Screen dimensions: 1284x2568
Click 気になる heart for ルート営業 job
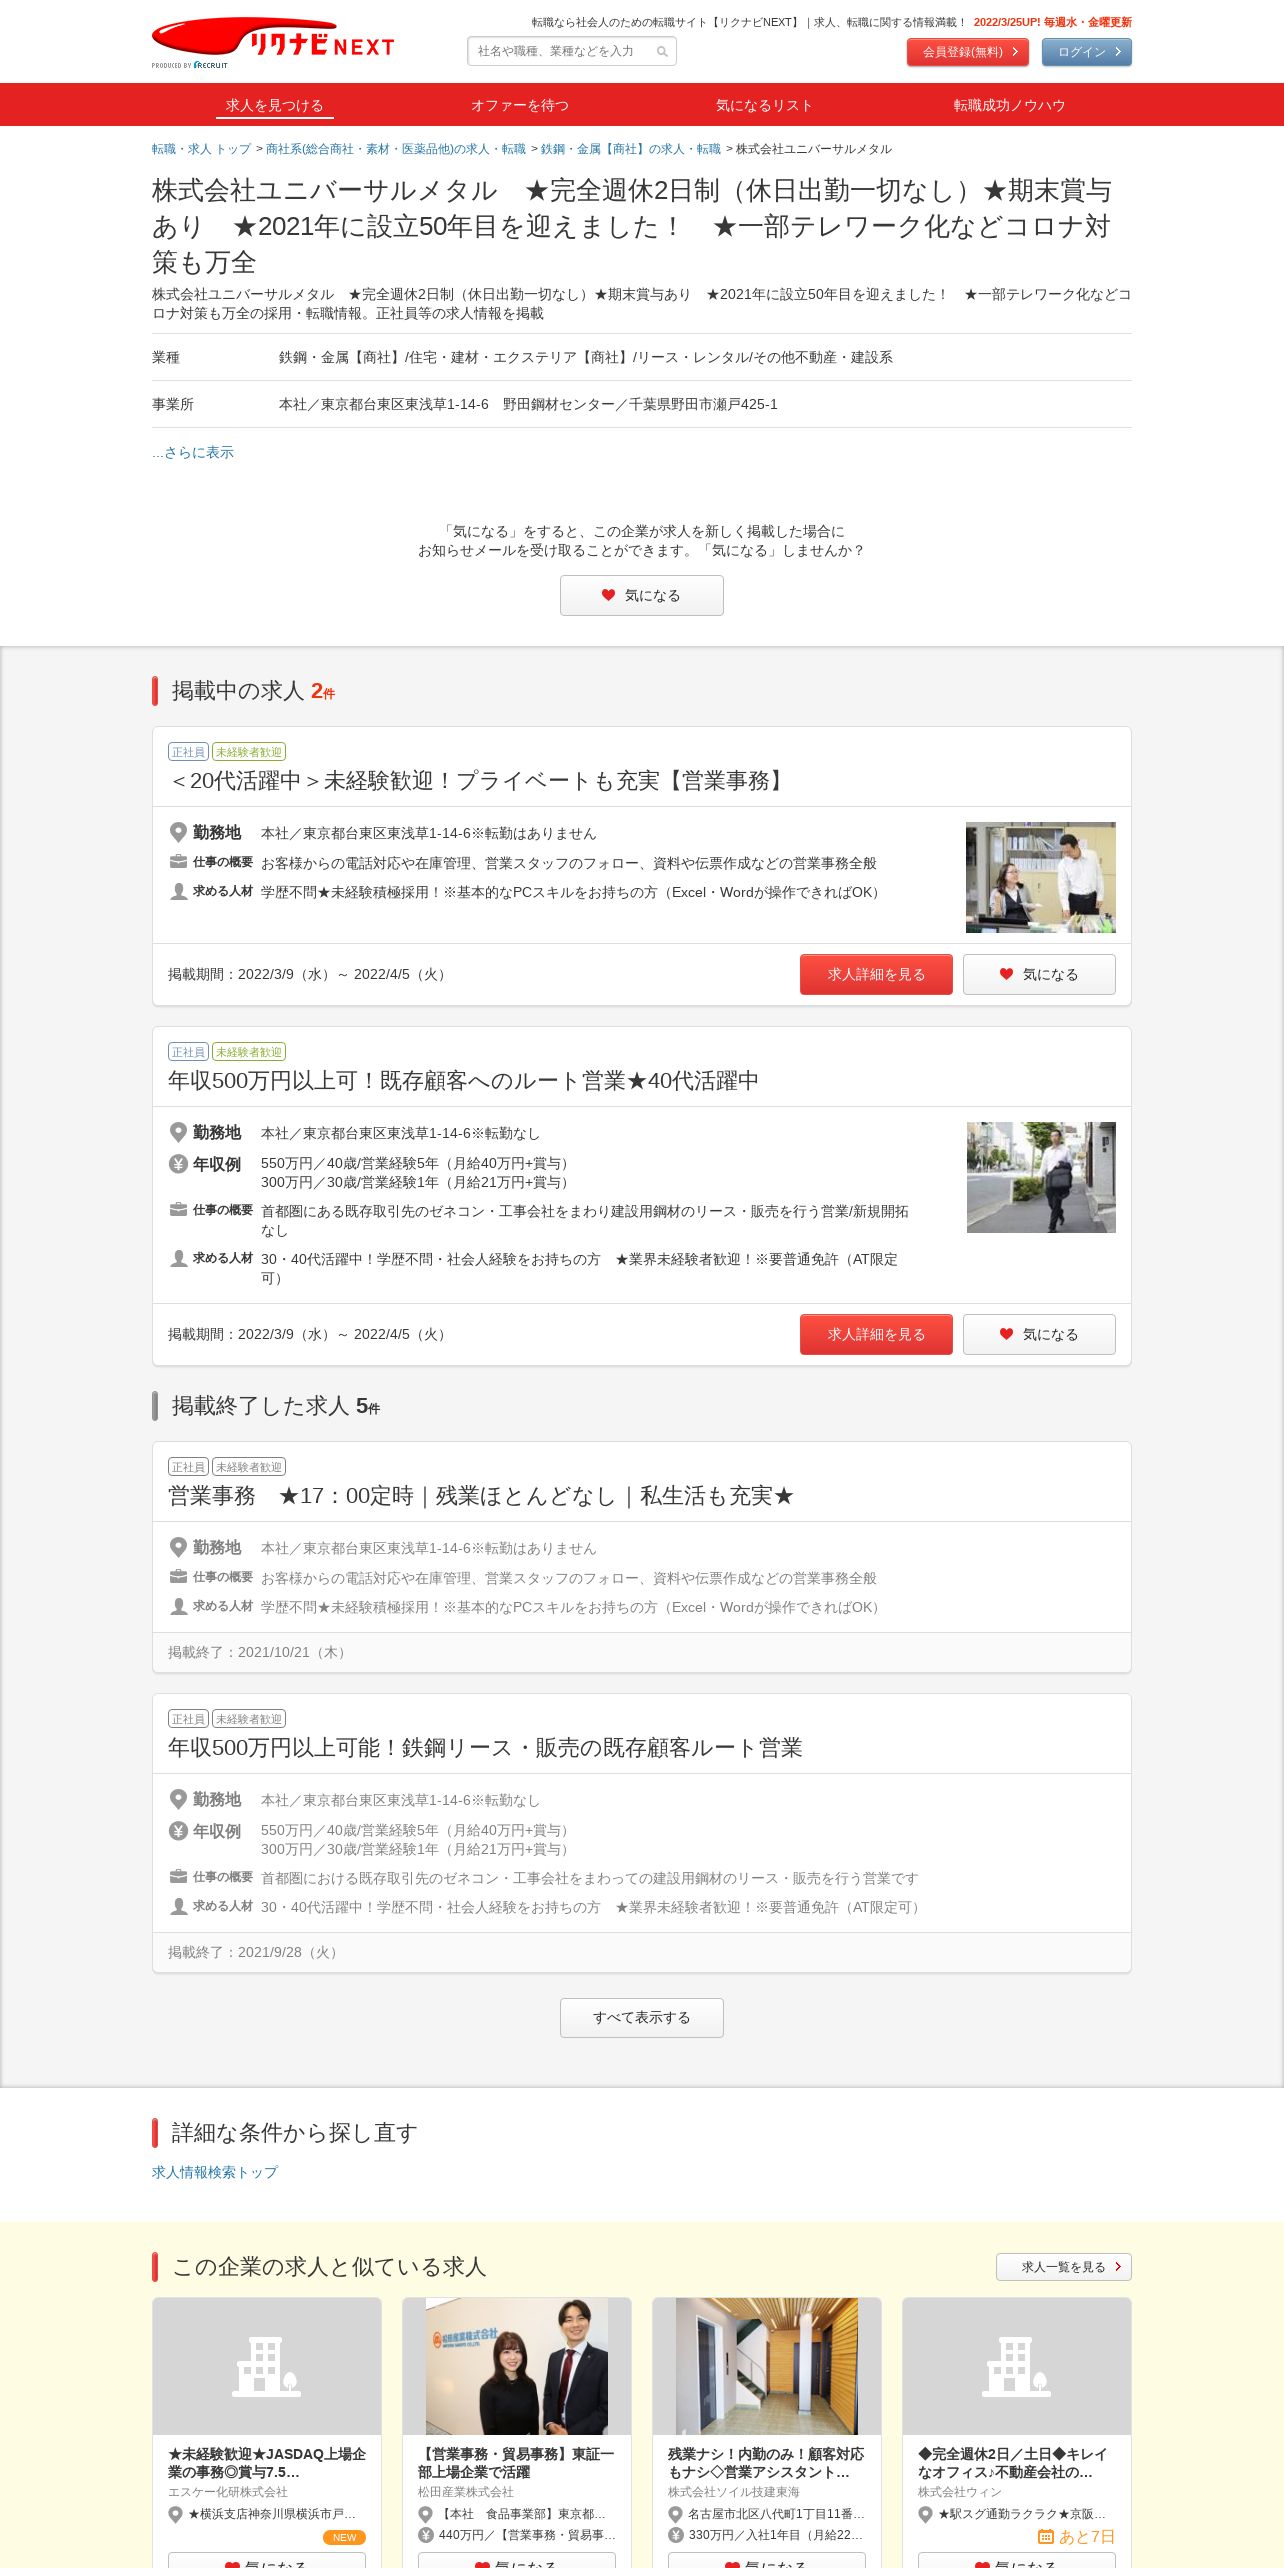point(1039,1334)
